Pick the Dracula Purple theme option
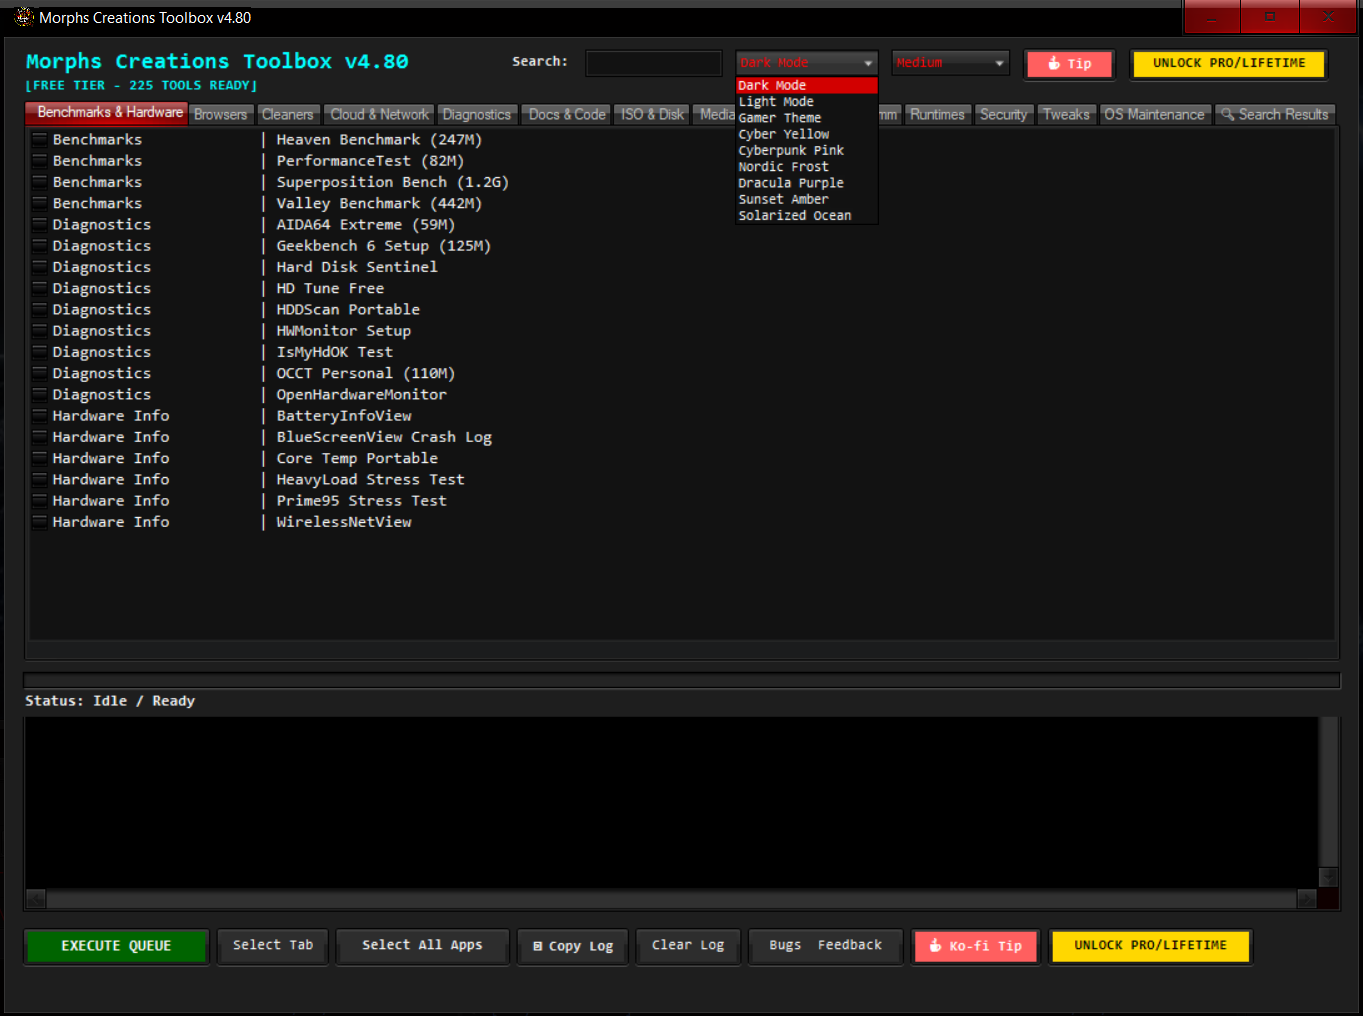 (x=807, y=183)
